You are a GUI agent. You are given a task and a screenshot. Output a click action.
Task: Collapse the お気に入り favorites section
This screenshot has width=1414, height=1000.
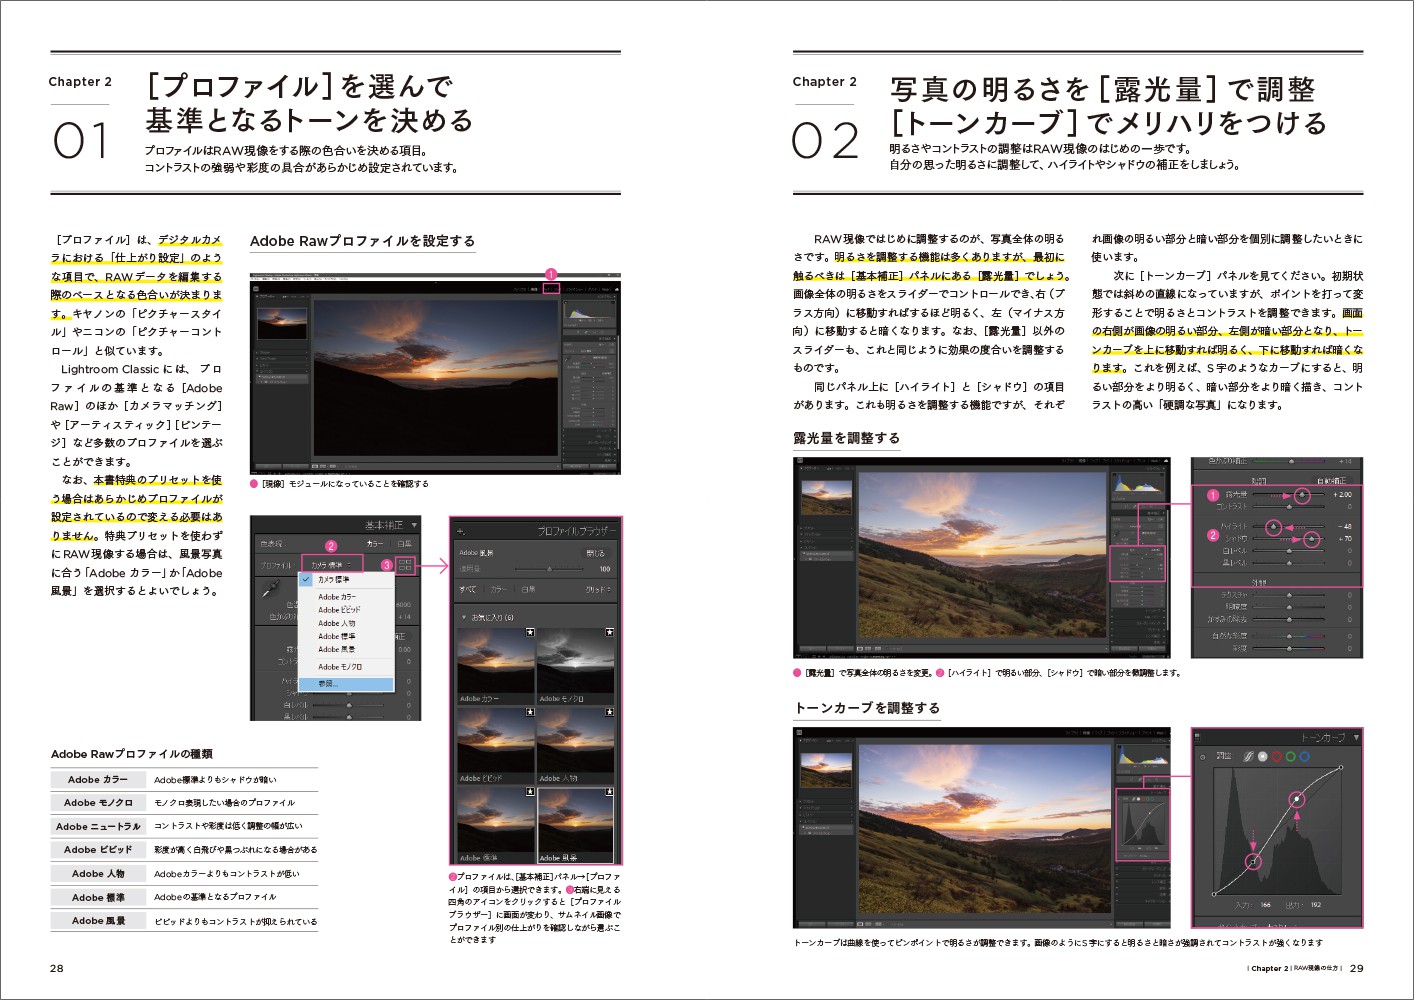tap(464, 618)
